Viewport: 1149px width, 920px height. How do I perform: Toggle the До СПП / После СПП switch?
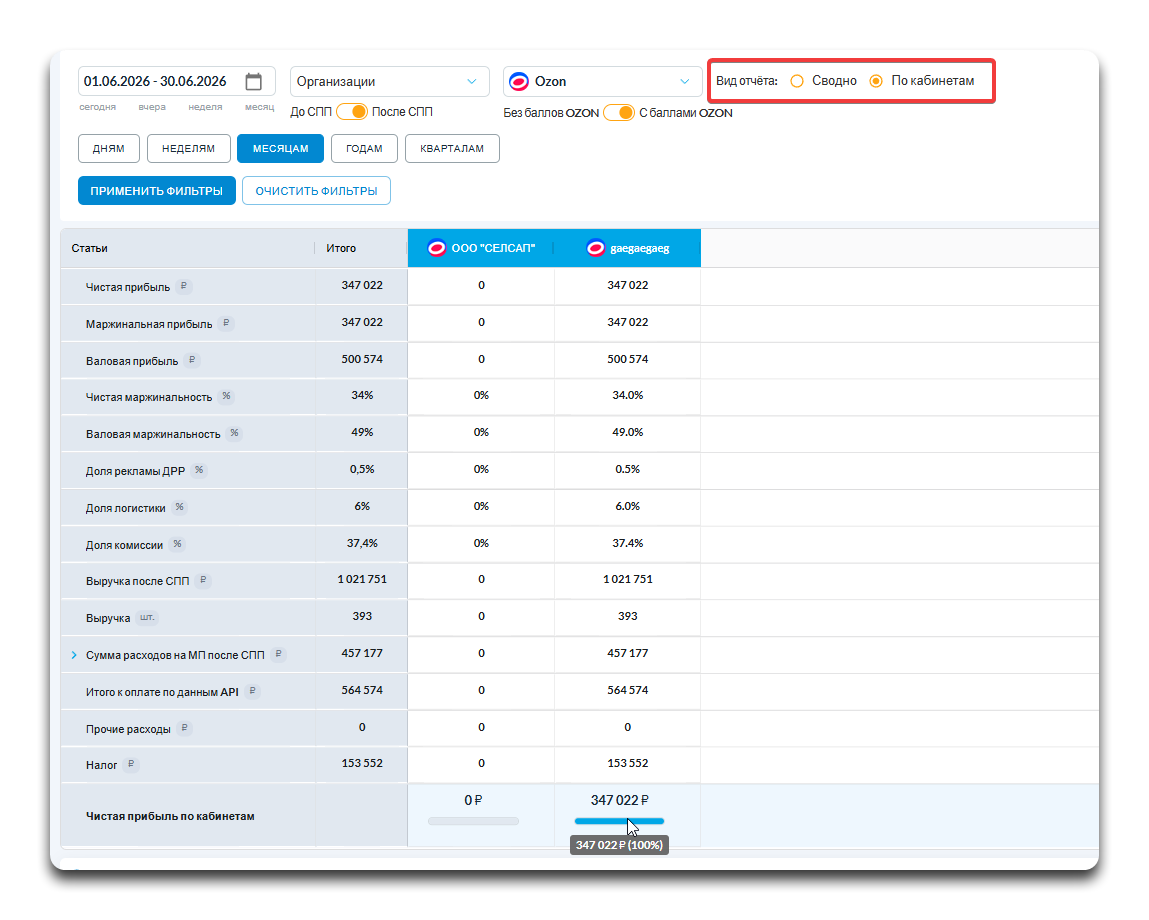click(352, 111)
